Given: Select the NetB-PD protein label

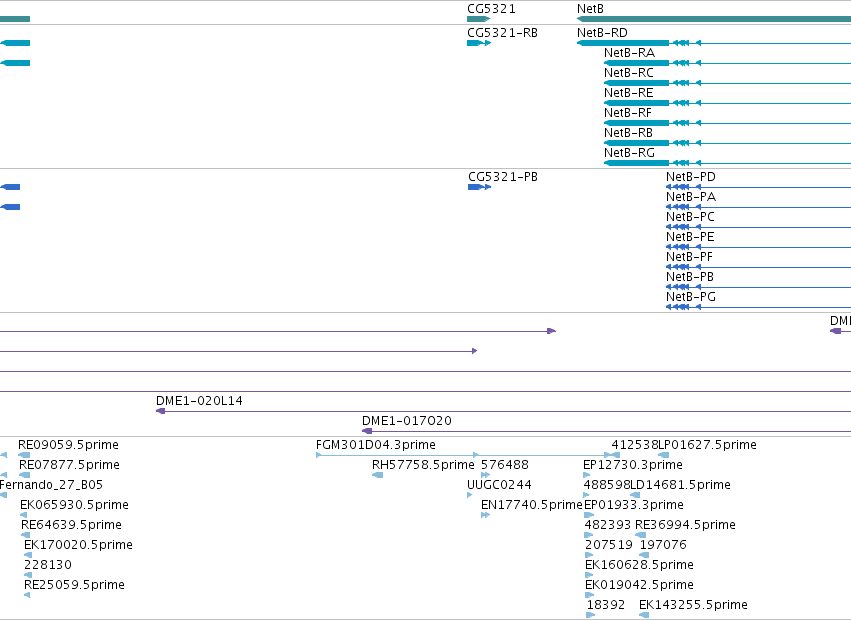Looking at the screenshot, I should (691, 177).
